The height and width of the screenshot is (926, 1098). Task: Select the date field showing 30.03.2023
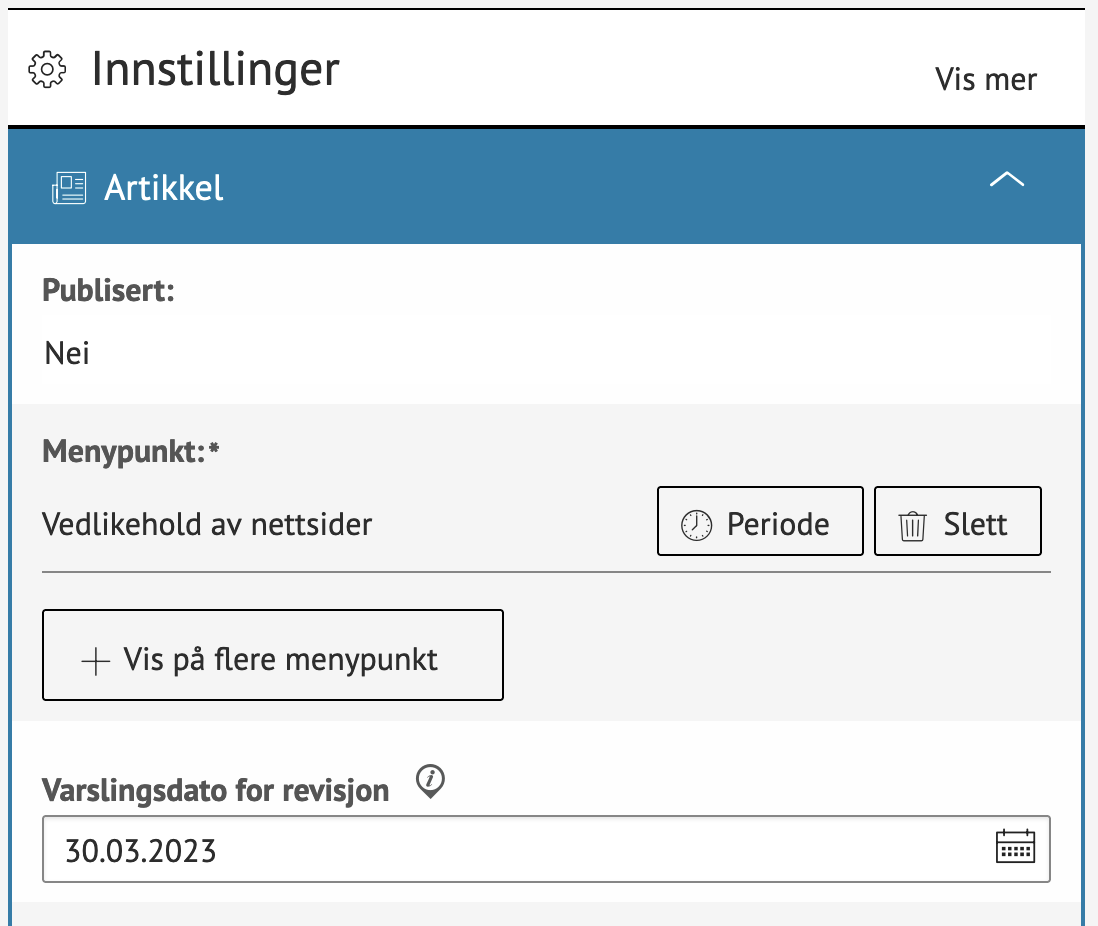pyautogui.click(x=400, y=849)
